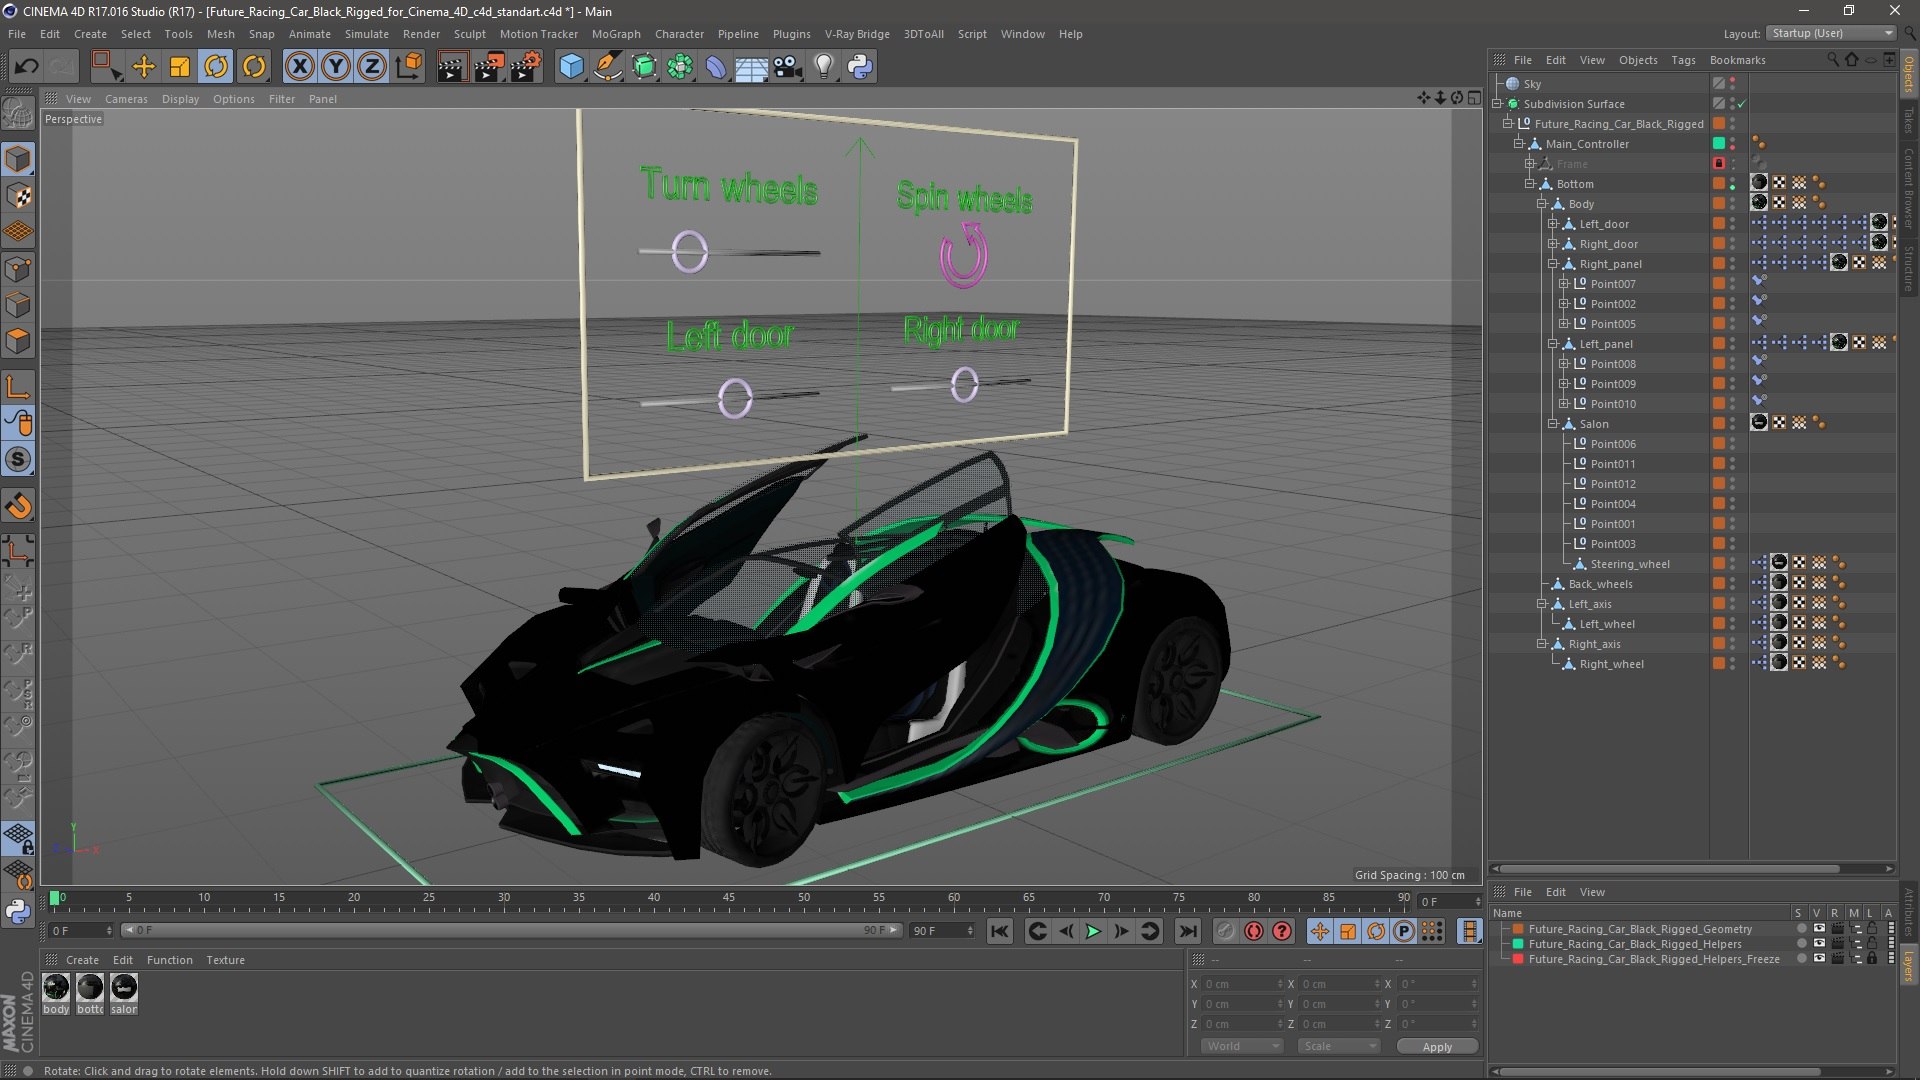
Task: Collapse Main_Controller tree node
Action: (1518, 144)
